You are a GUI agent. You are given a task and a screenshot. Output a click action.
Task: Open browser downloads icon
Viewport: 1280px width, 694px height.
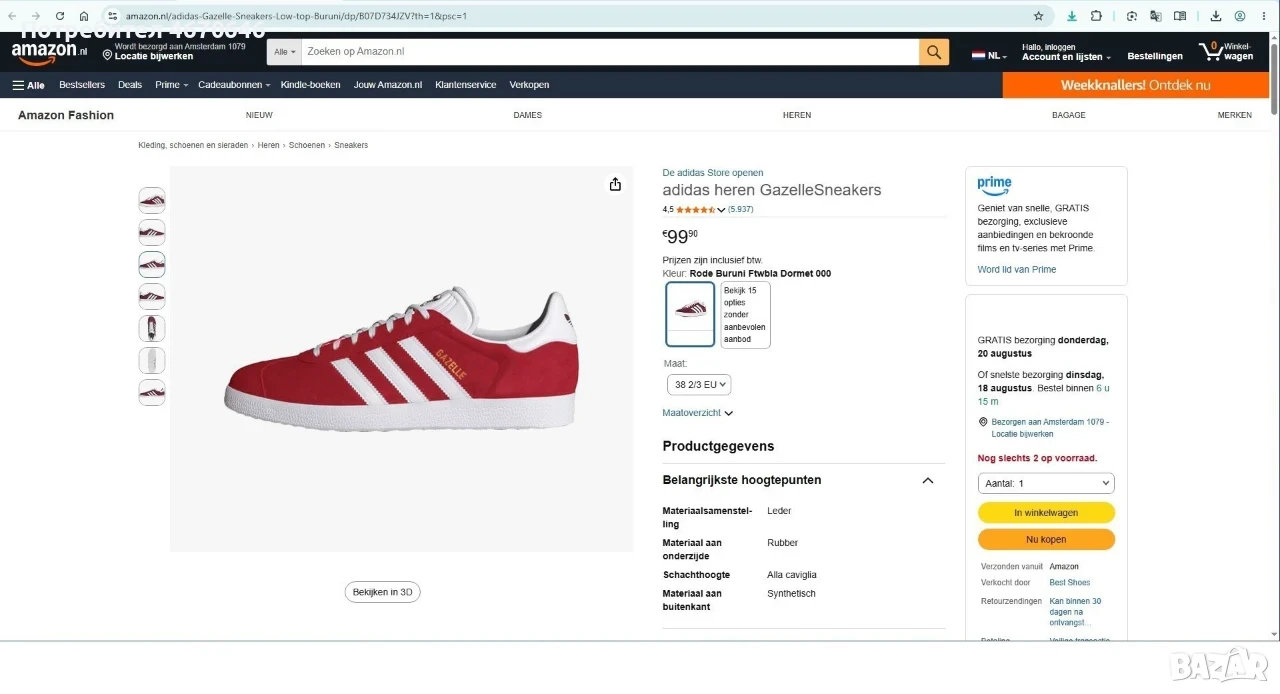click(1216, 16)
